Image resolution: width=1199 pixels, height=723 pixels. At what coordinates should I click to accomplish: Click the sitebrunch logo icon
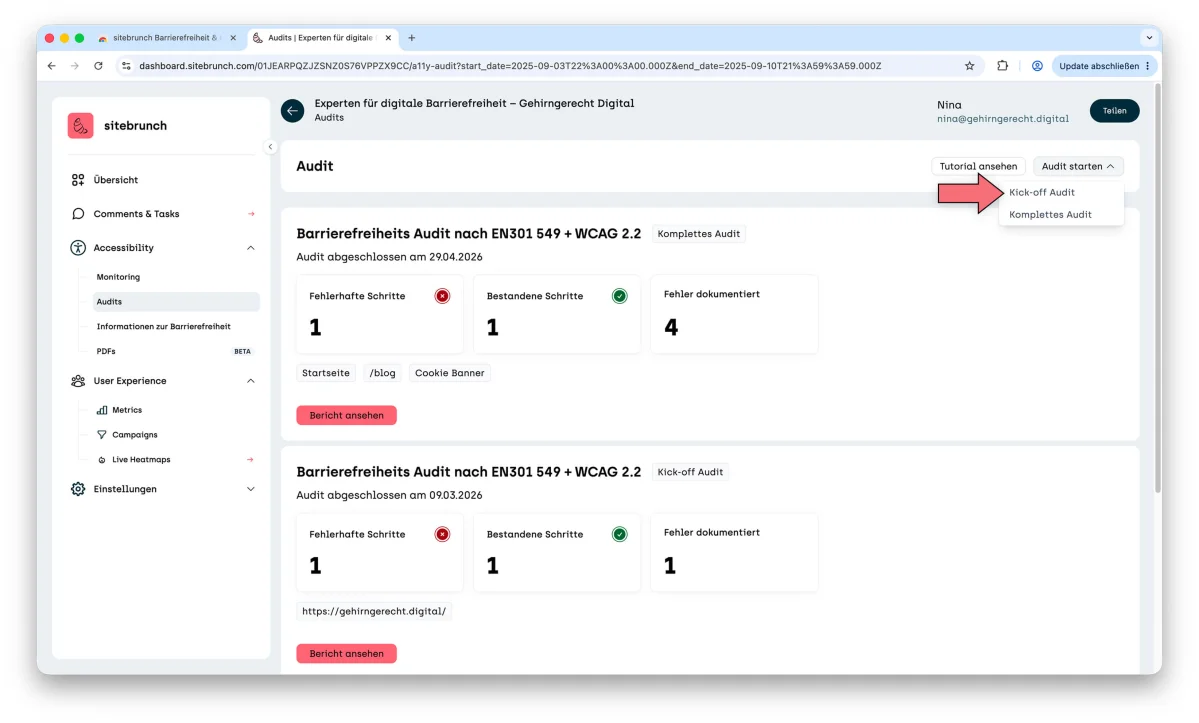(80, 125)
